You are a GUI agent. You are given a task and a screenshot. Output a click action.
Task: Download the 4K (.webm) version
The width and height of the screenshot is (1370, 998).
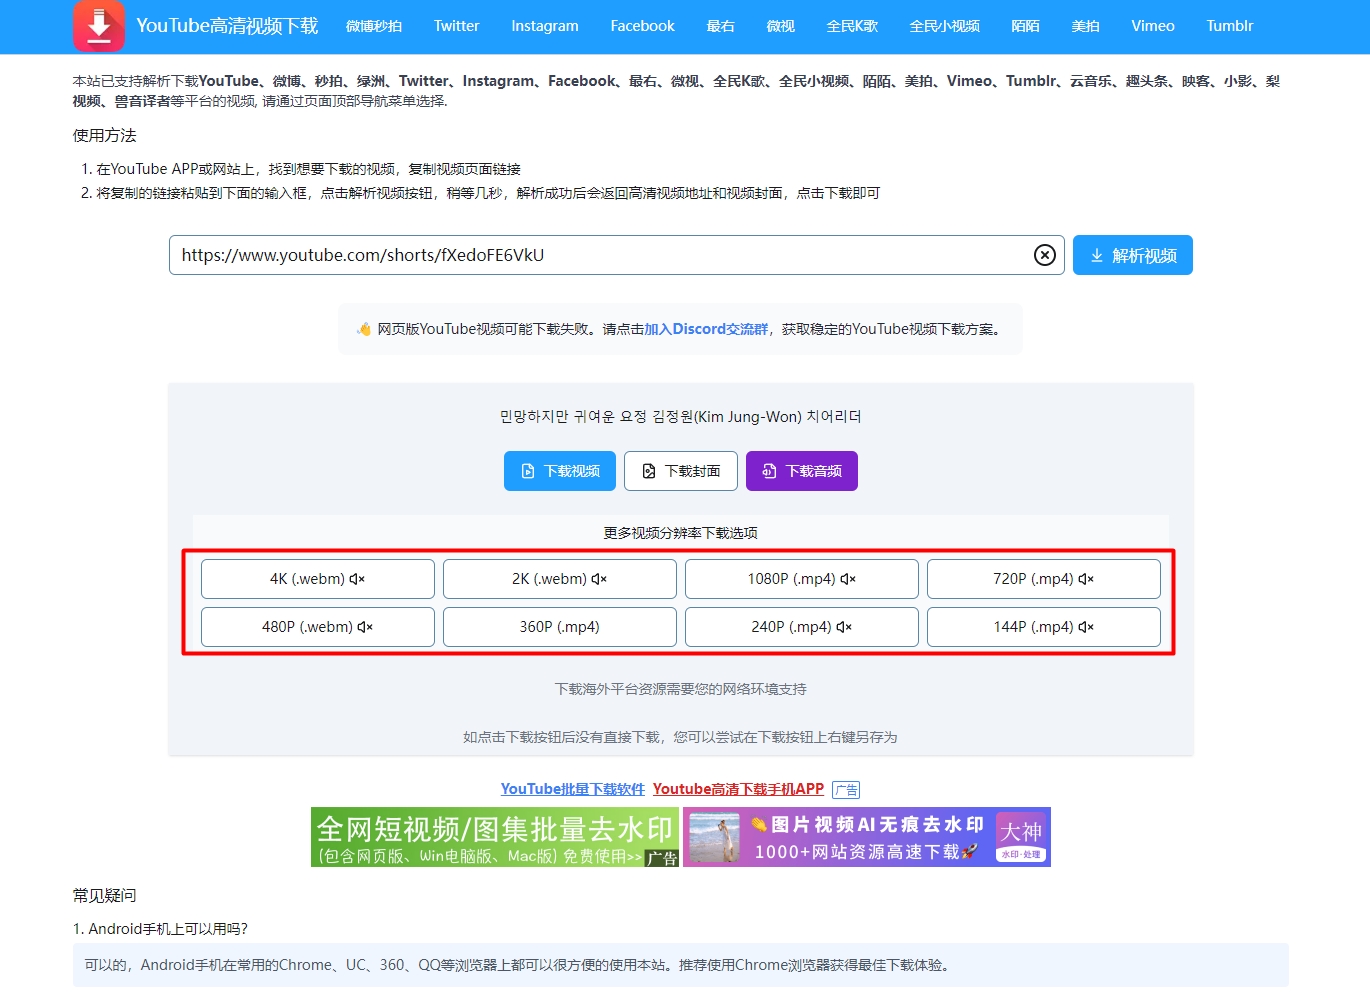318,579
